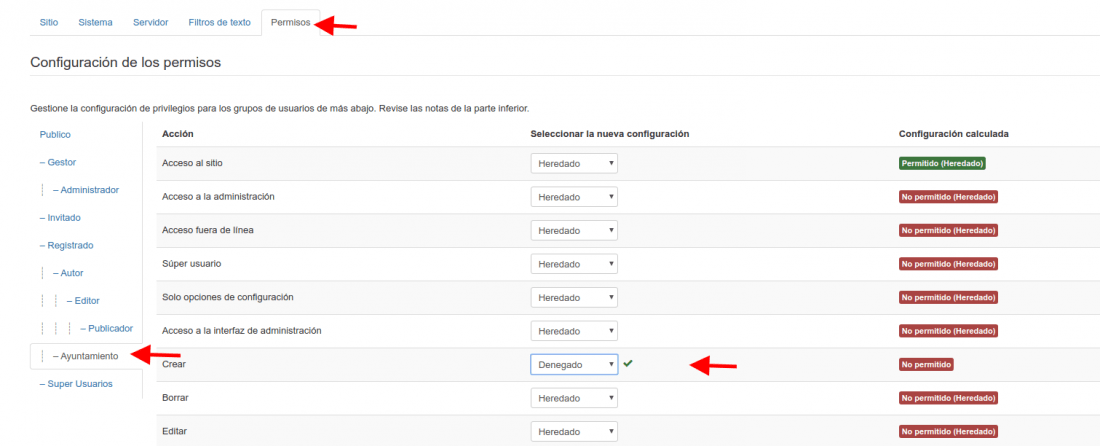Select the Publico user group
Image resolution: width=1100 pixels, height=446 pixels.
pyautogui.click(x=55, y=135)
